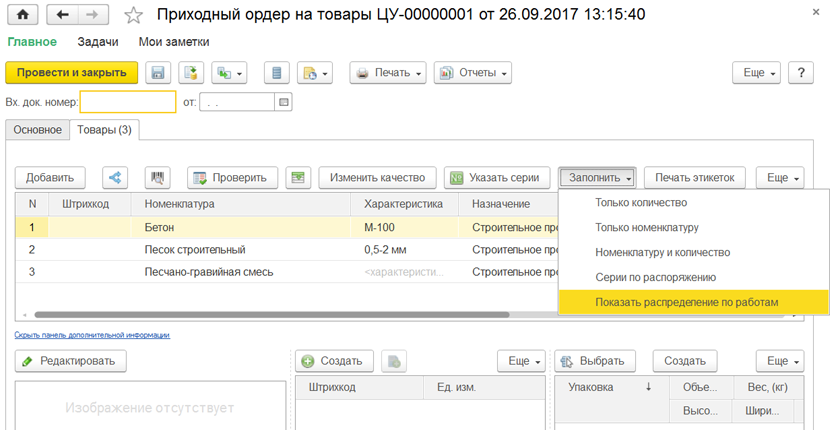
Task: Focus the incoming document date field
Action: point(237,102)
